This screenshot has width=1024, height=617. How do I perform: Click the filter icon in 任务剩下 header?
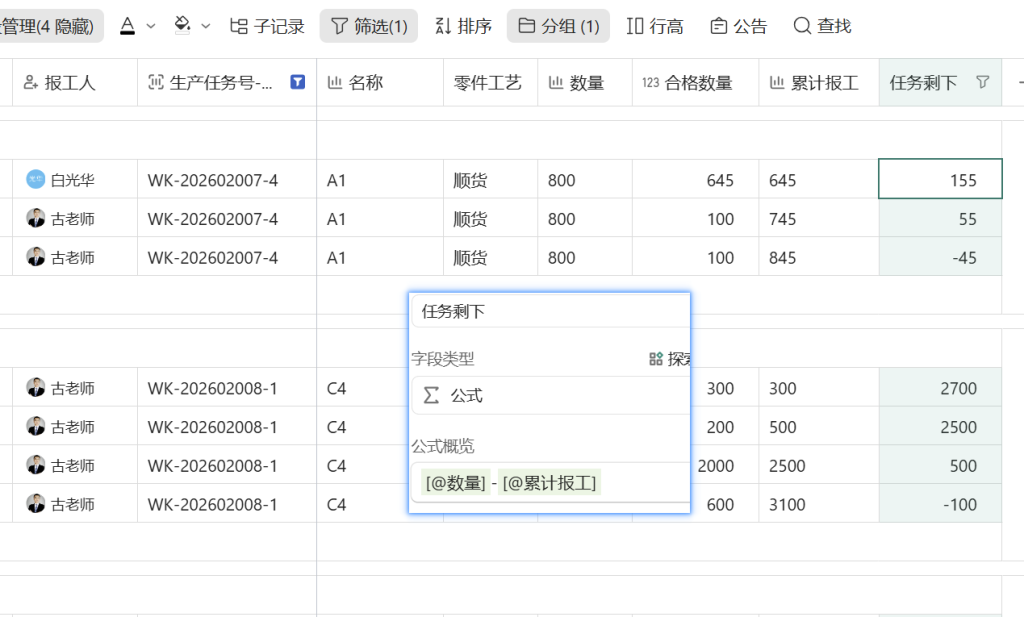pos(982,82)
